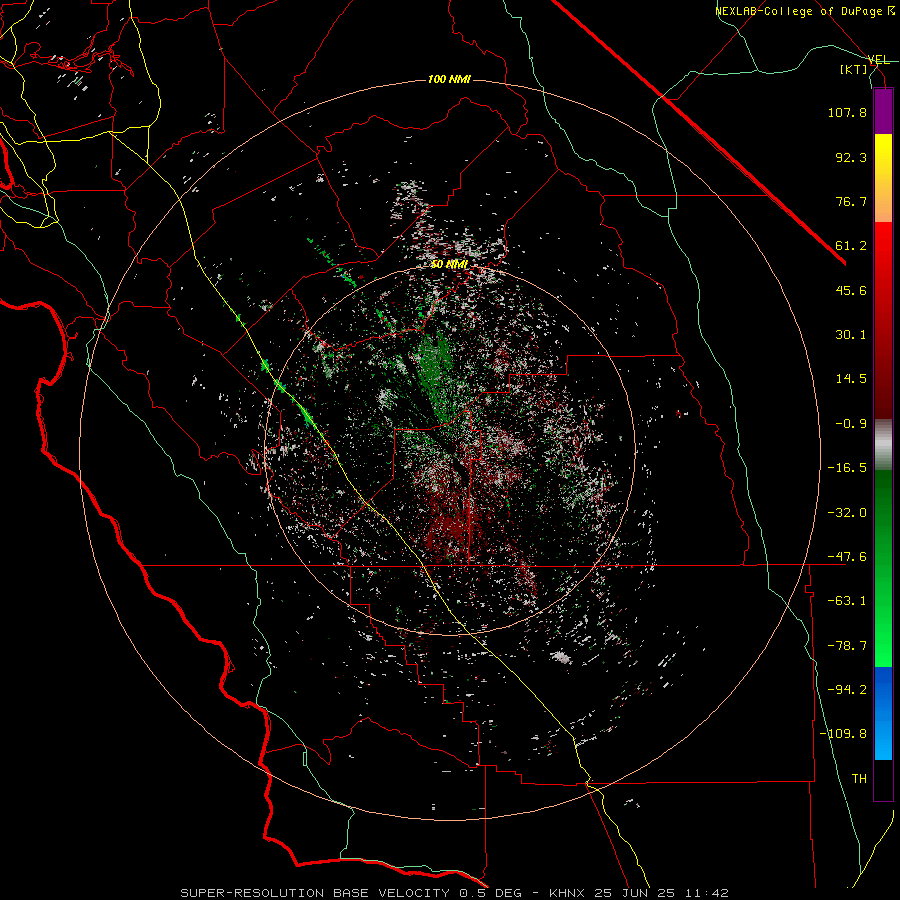Click the 76.7 velocity scale value
Screen dimensions: 900x900
(851, 201)
